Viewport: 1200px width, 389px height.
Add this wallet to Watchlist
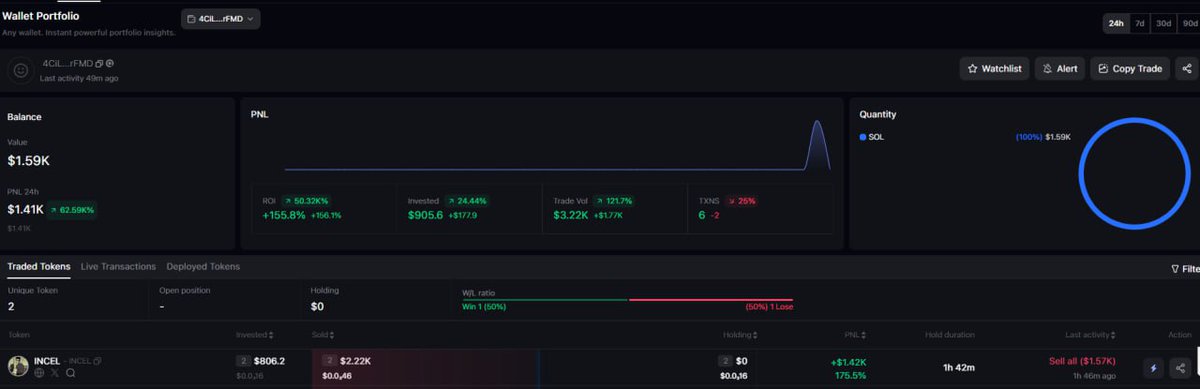point(995,68)
